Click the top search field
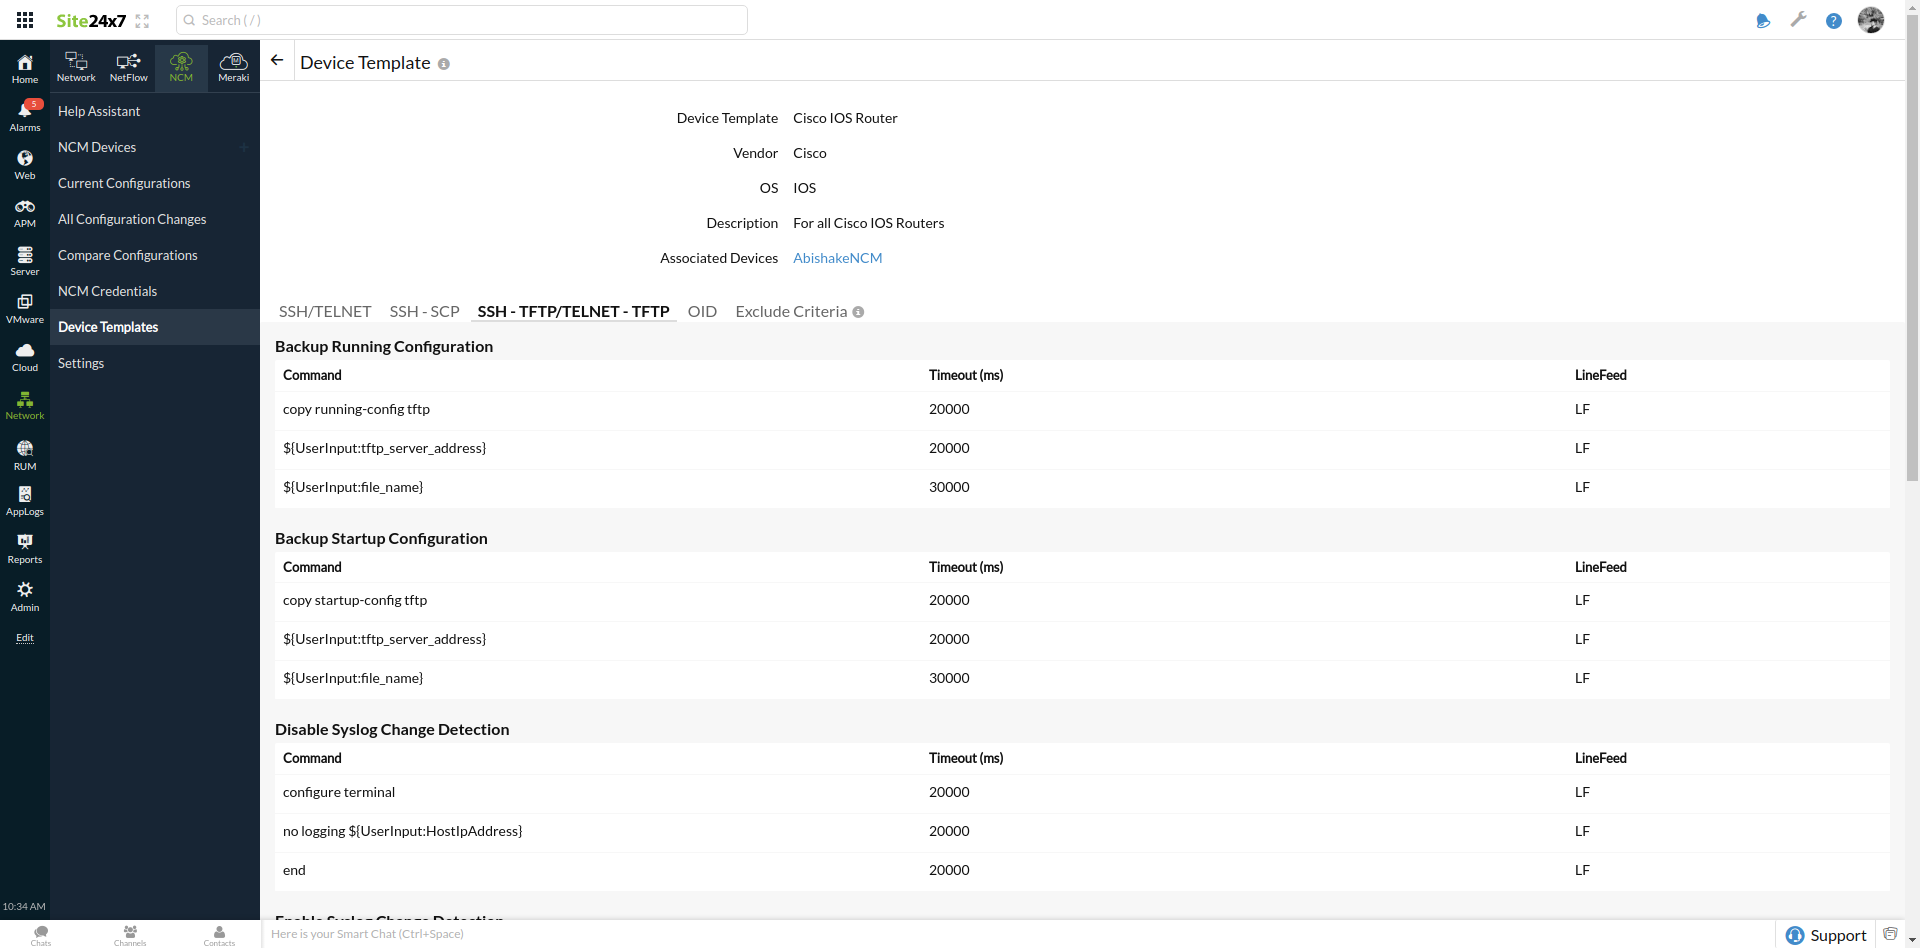1920x948 pixels. tap(461, 20)
